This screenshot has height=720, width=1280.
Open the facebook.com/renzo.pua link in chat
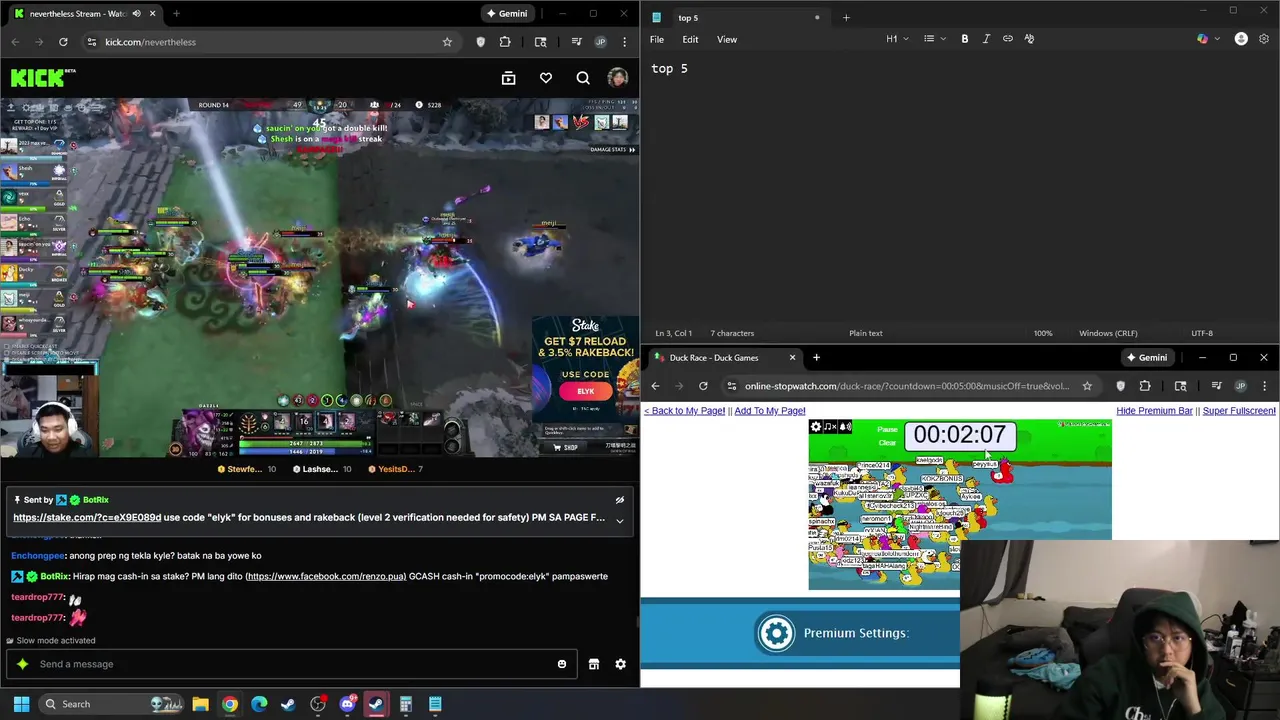point(326,576)
